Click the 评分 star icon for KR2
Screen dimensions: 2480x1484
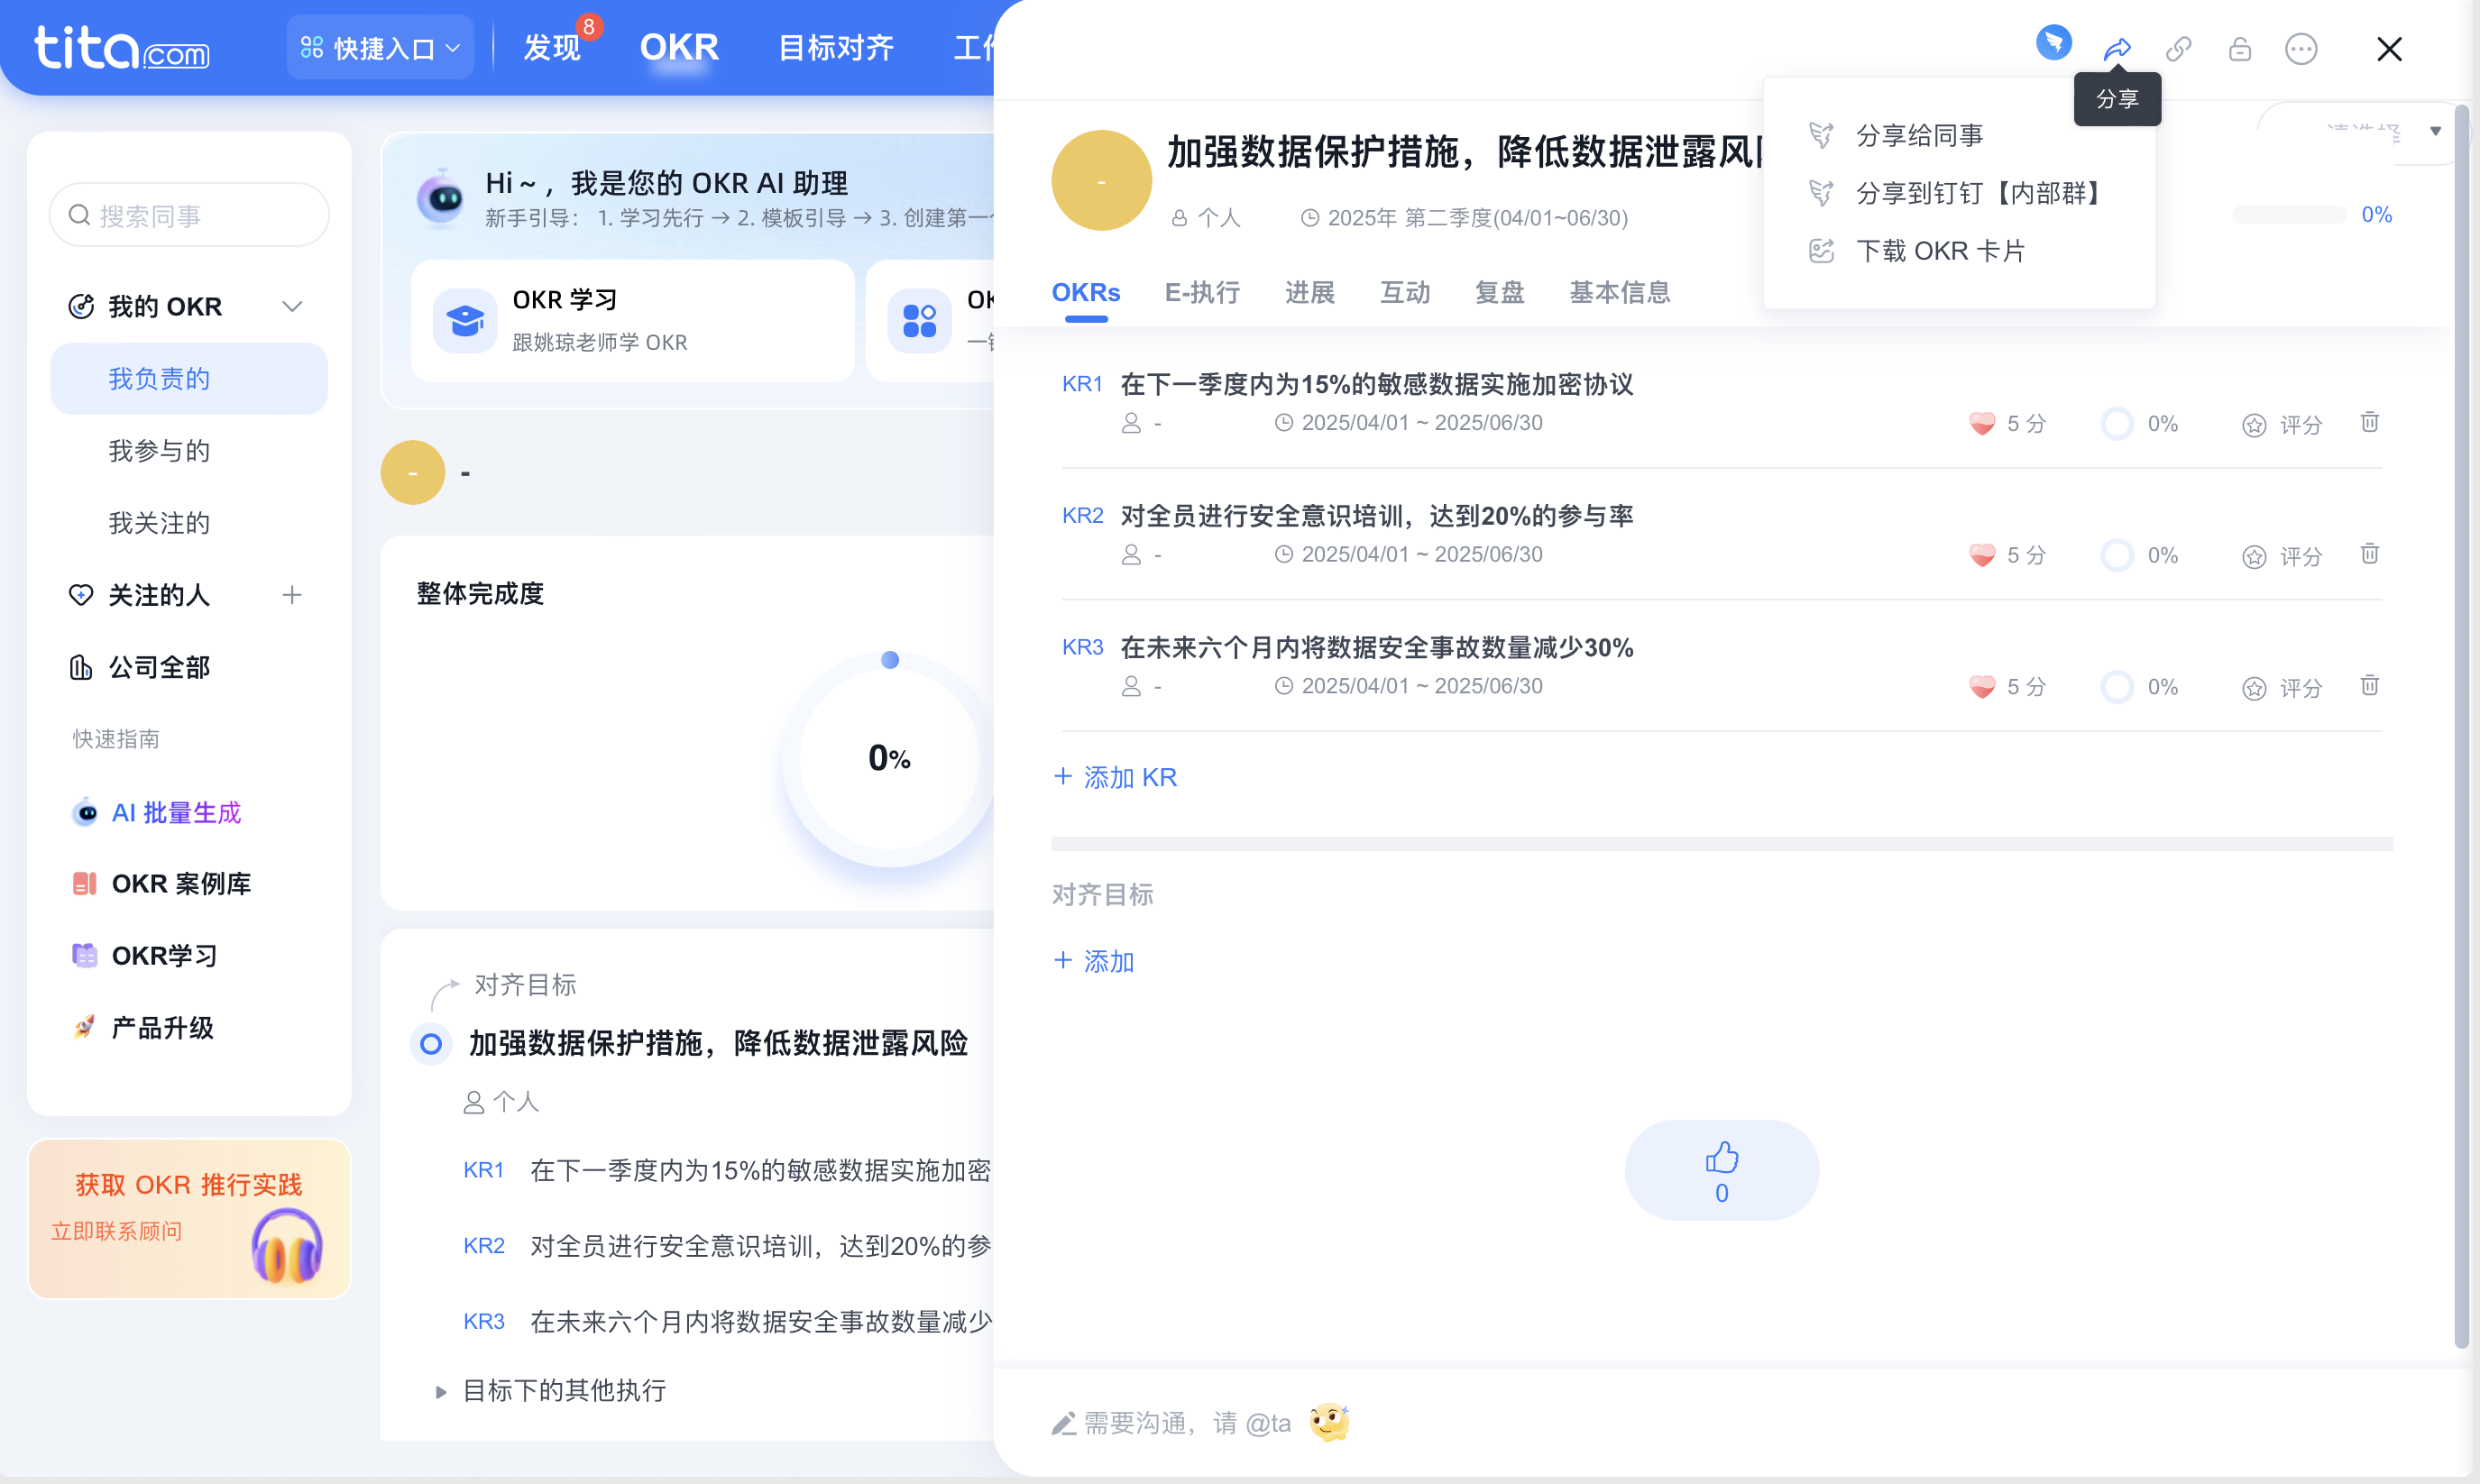(x=2254, y=555)
